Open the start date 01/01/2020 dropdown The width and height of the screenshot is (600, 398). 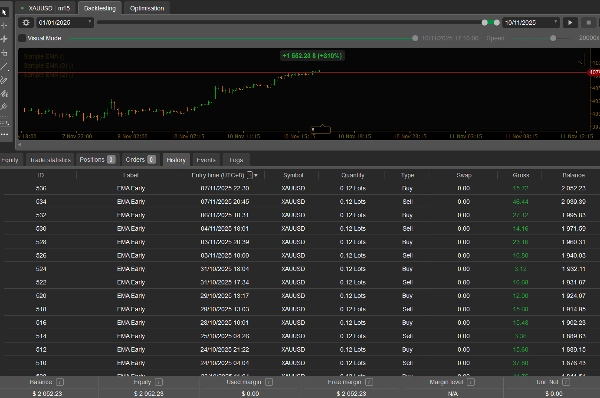click(65, 23)
